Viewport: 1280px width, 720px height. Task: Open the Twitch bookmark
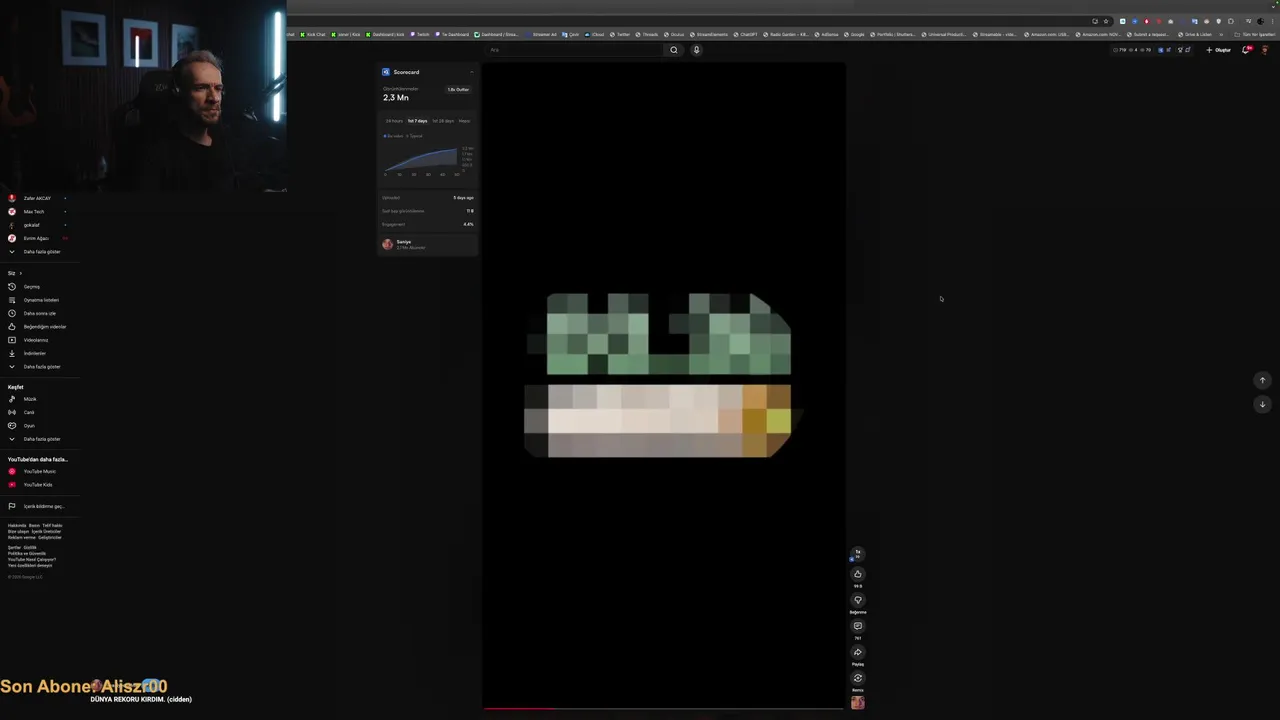coord(420,34)
